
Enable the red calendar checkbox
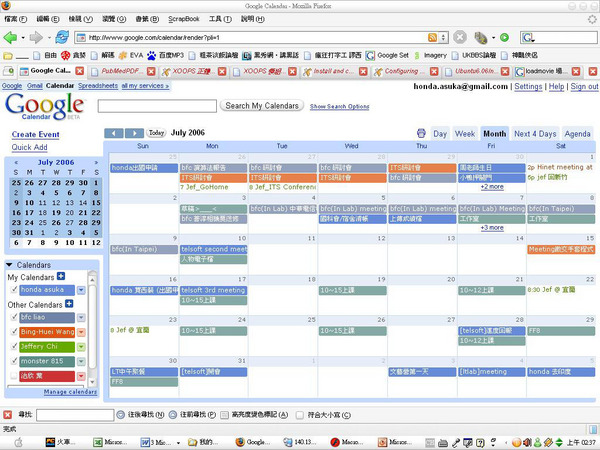14,376
